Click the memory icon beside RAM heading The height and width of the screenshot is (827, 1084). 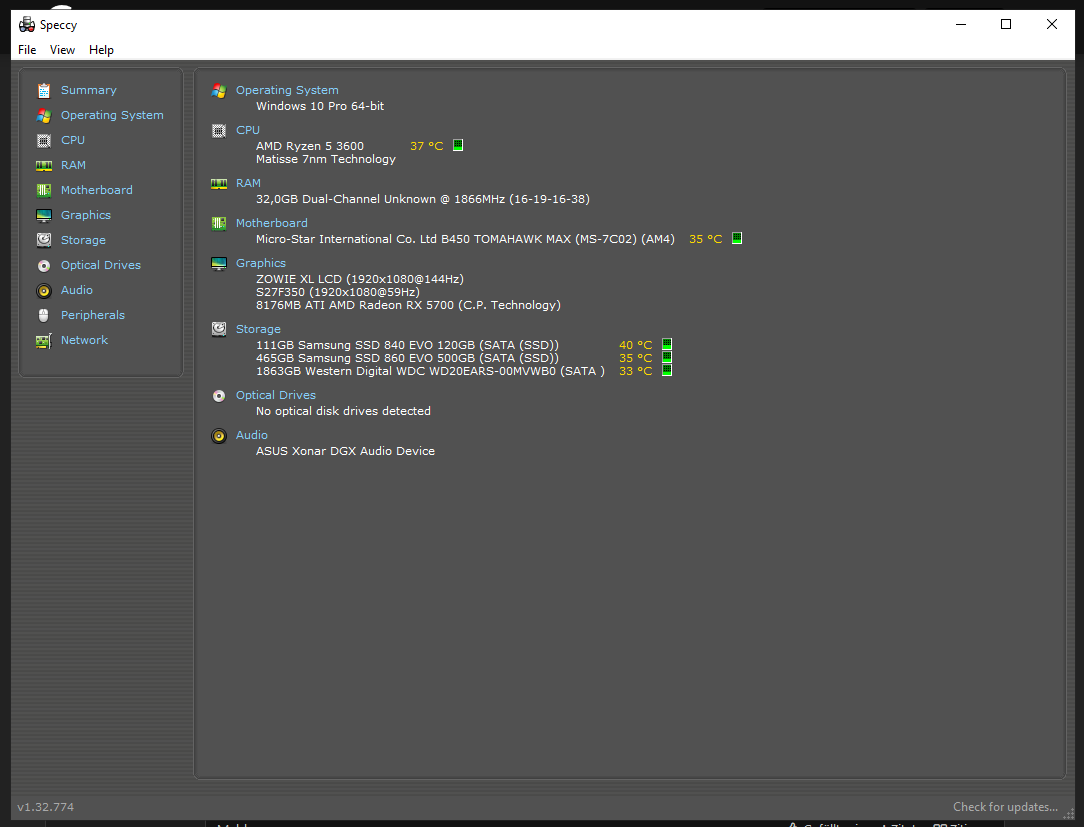pyautogui.click(x=219, y=183)
